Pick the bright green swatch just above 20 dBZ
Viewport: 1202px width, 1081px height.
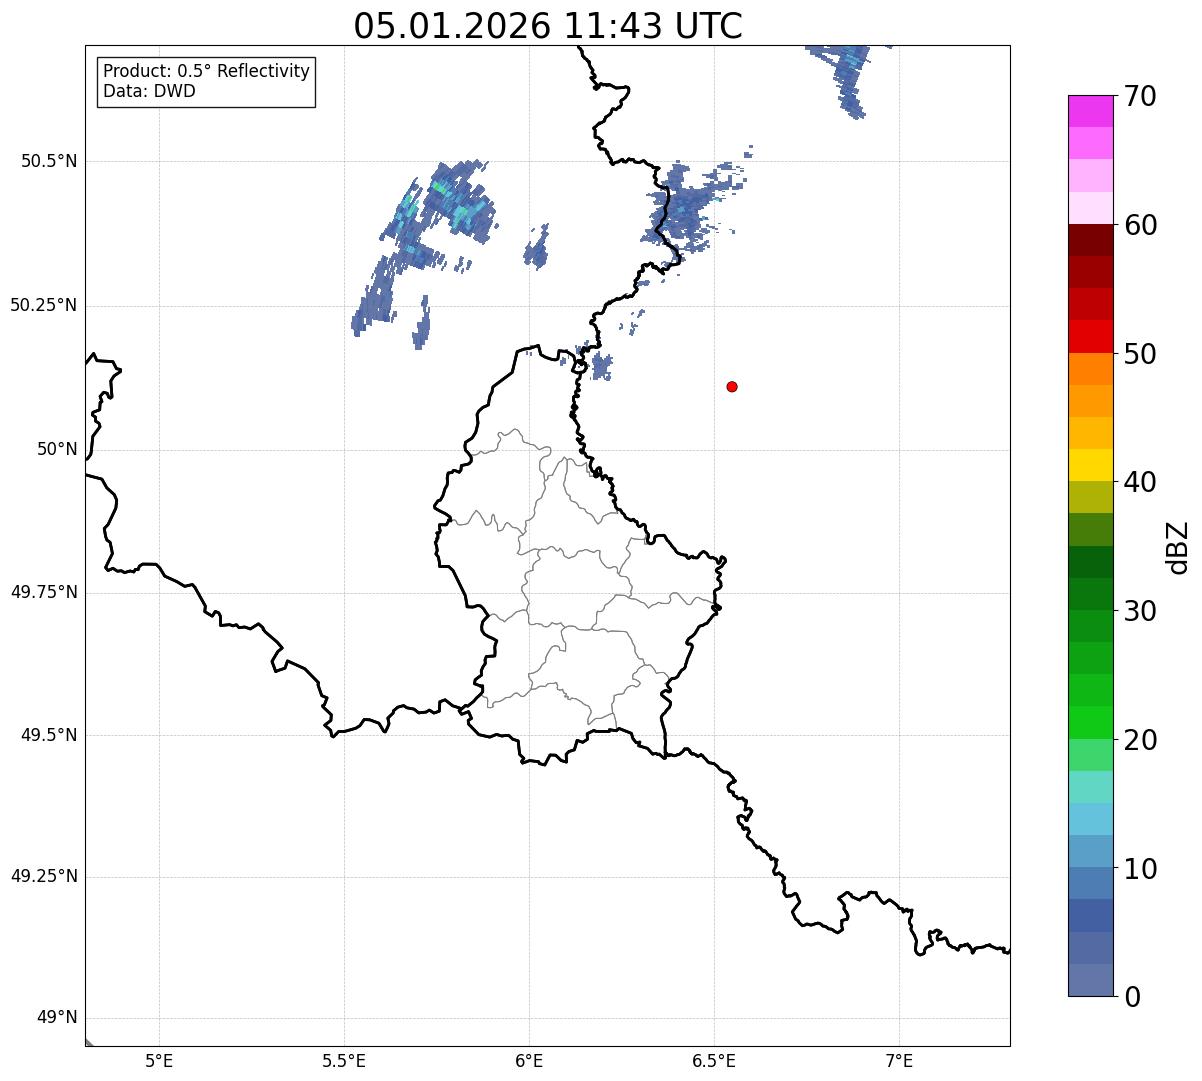[1090, 723]
